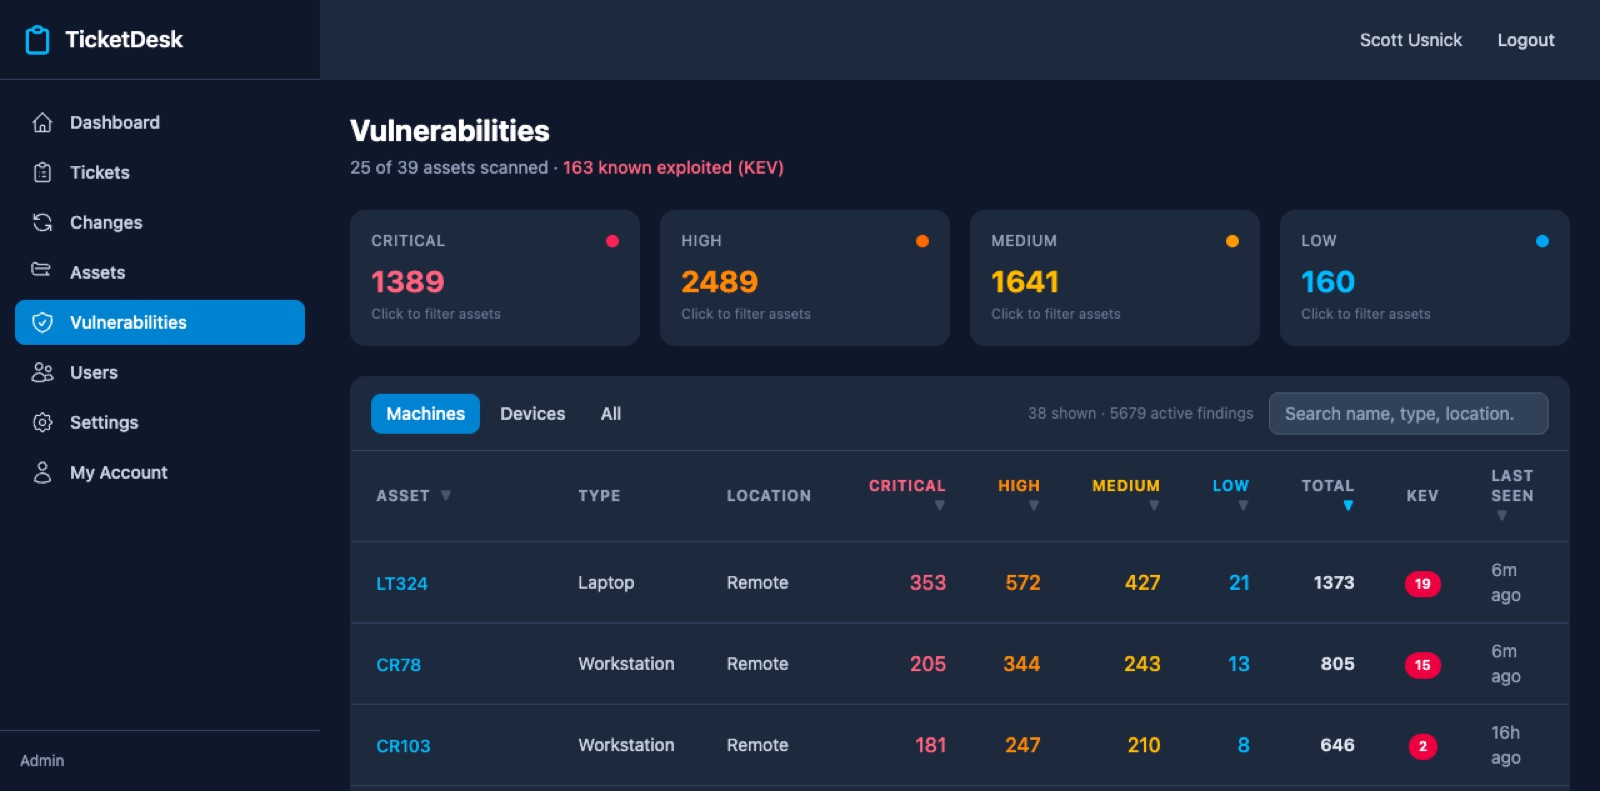Sort by Last Seen column arrow

1501,516
